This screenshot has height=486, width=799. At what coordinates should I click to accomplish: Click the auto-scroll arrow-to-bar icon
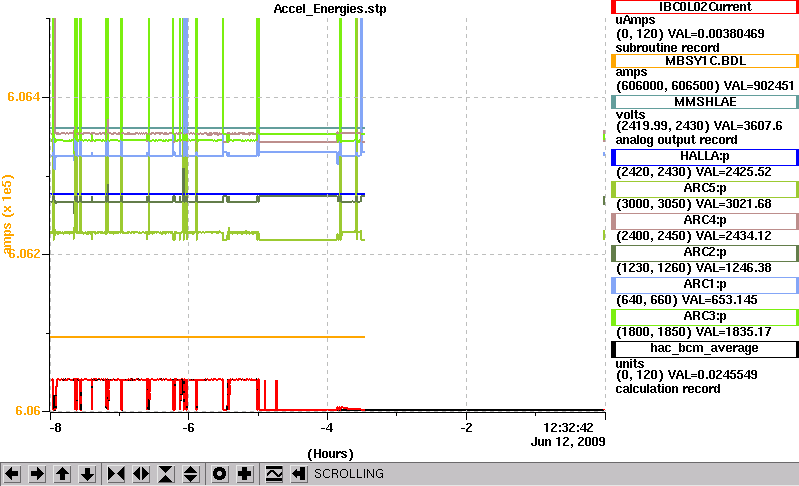coord(299,474)
